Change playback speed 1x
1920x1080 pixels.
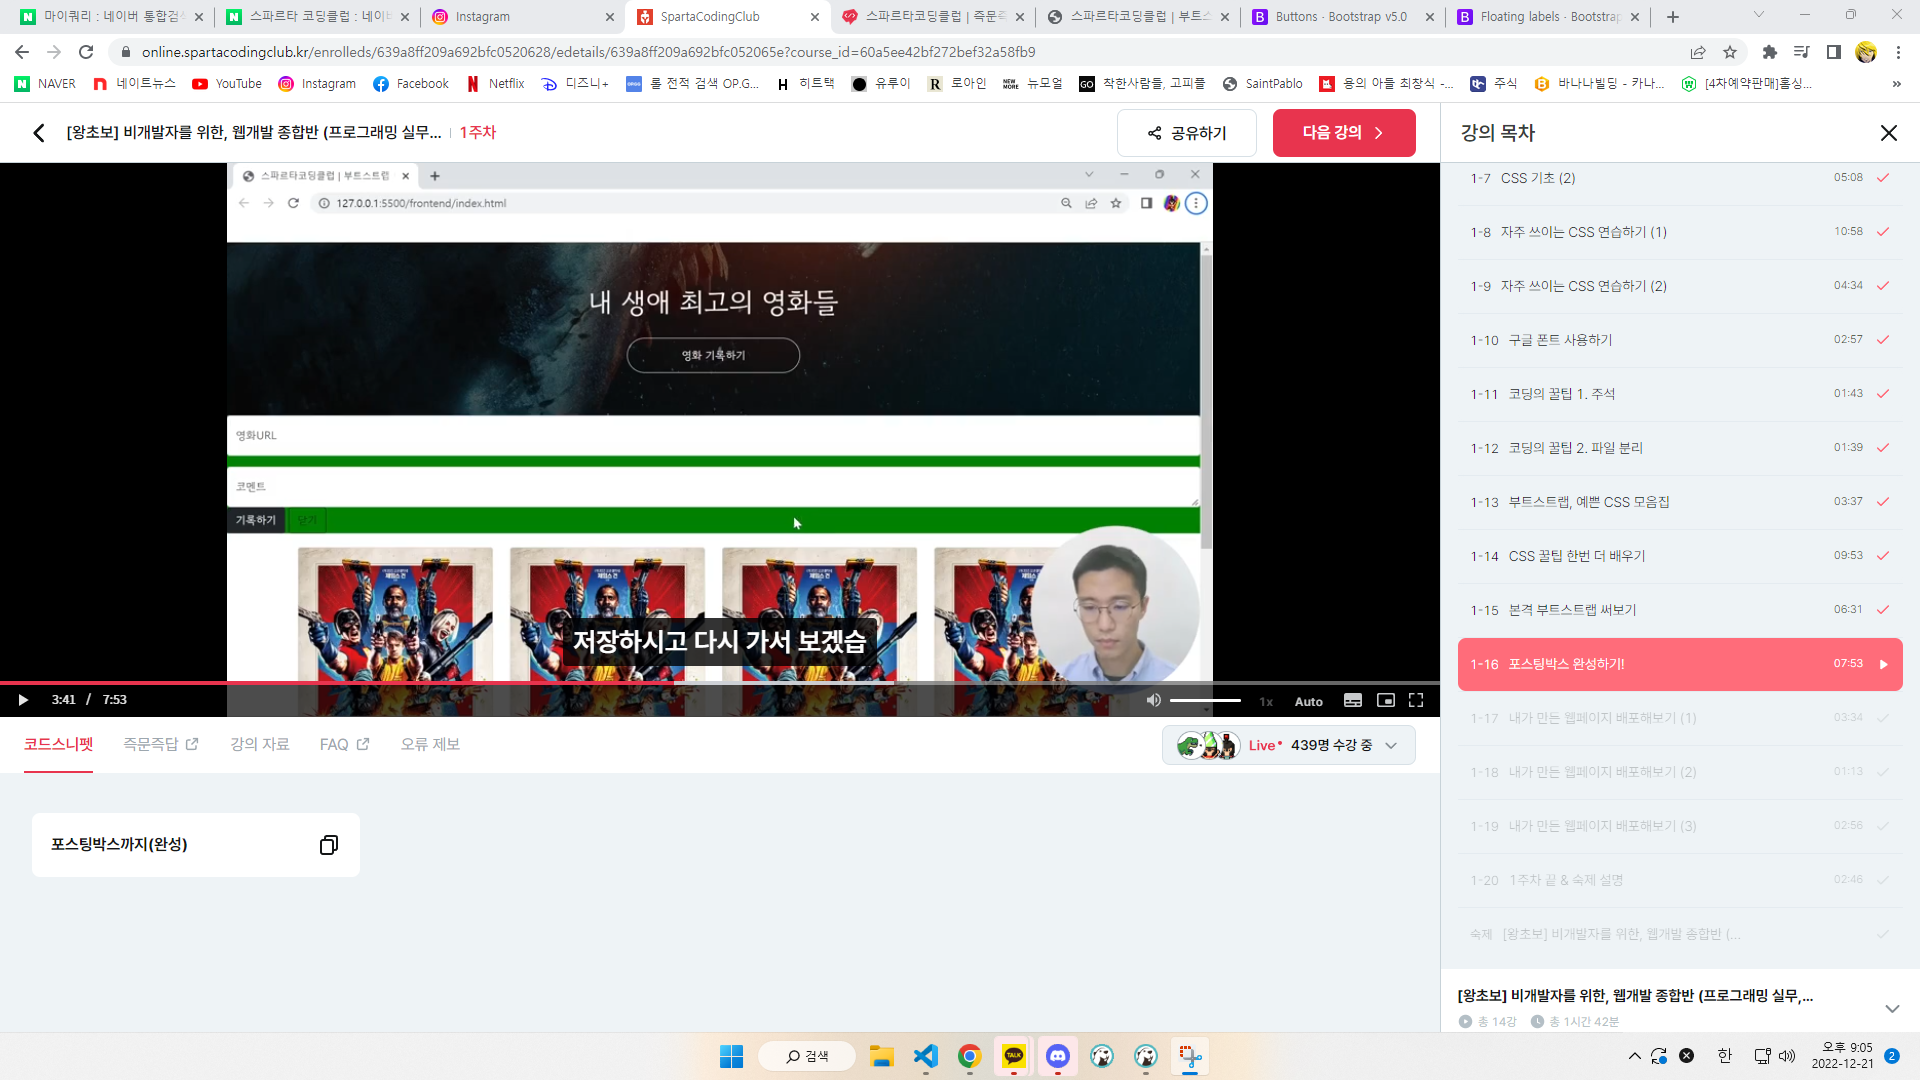[x=1266, y=701]
